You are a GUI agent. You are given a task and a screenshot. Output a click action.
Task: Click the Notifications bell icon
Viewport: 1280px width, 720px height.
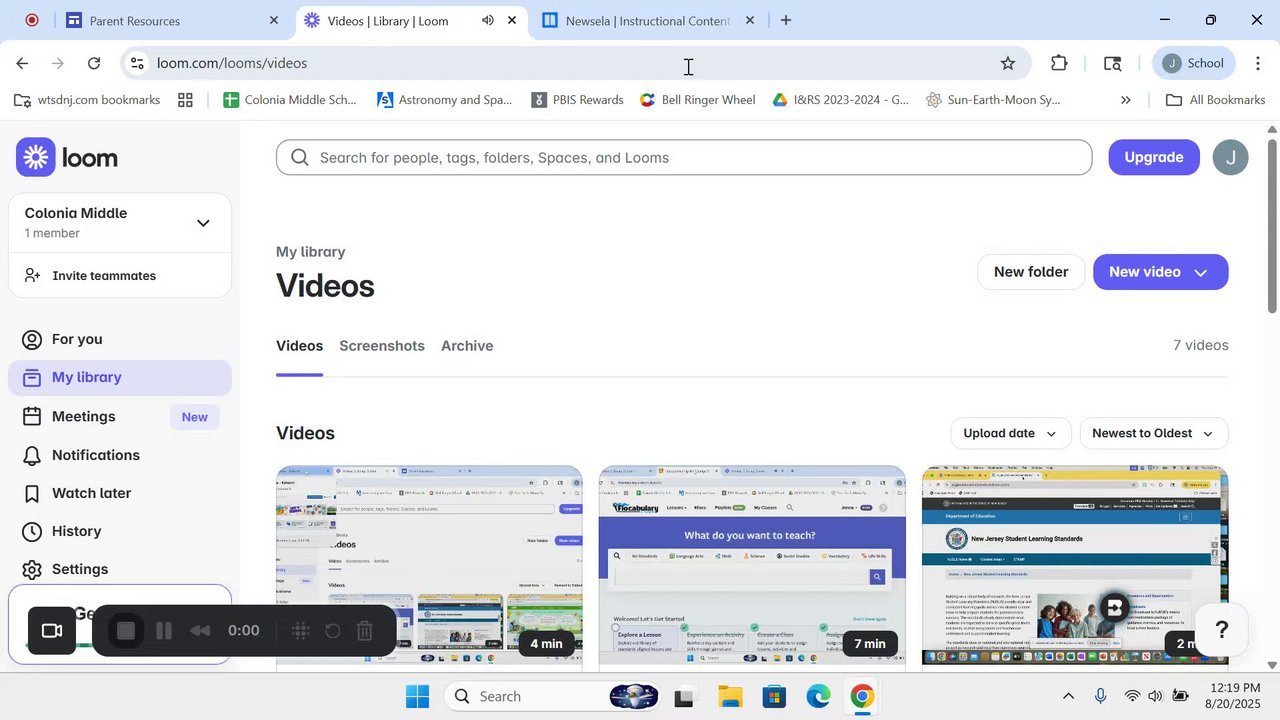[x=32, y=455]
